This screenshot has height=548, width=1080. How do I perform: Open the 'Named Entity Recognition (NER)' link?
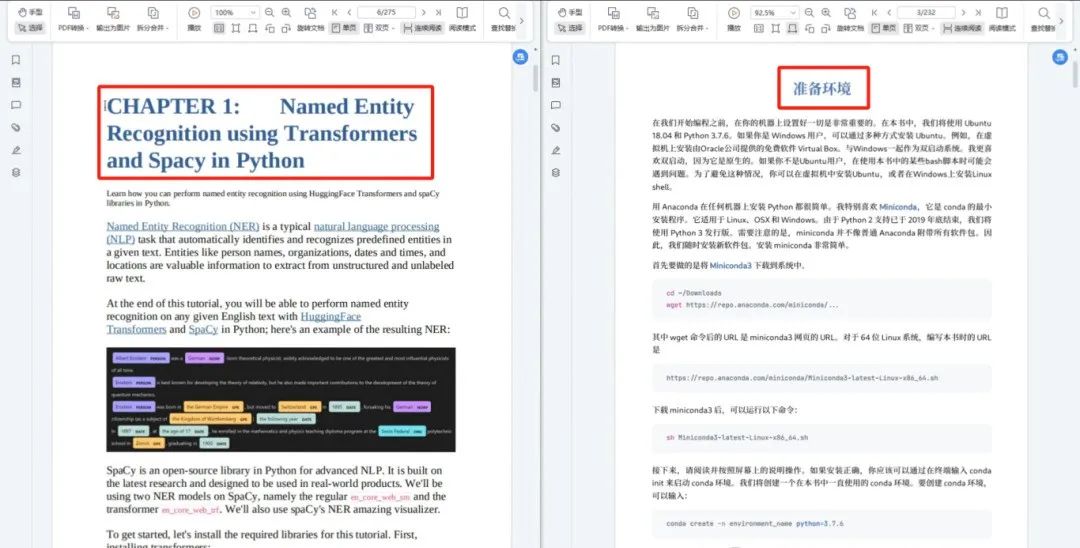pos(183,226)
